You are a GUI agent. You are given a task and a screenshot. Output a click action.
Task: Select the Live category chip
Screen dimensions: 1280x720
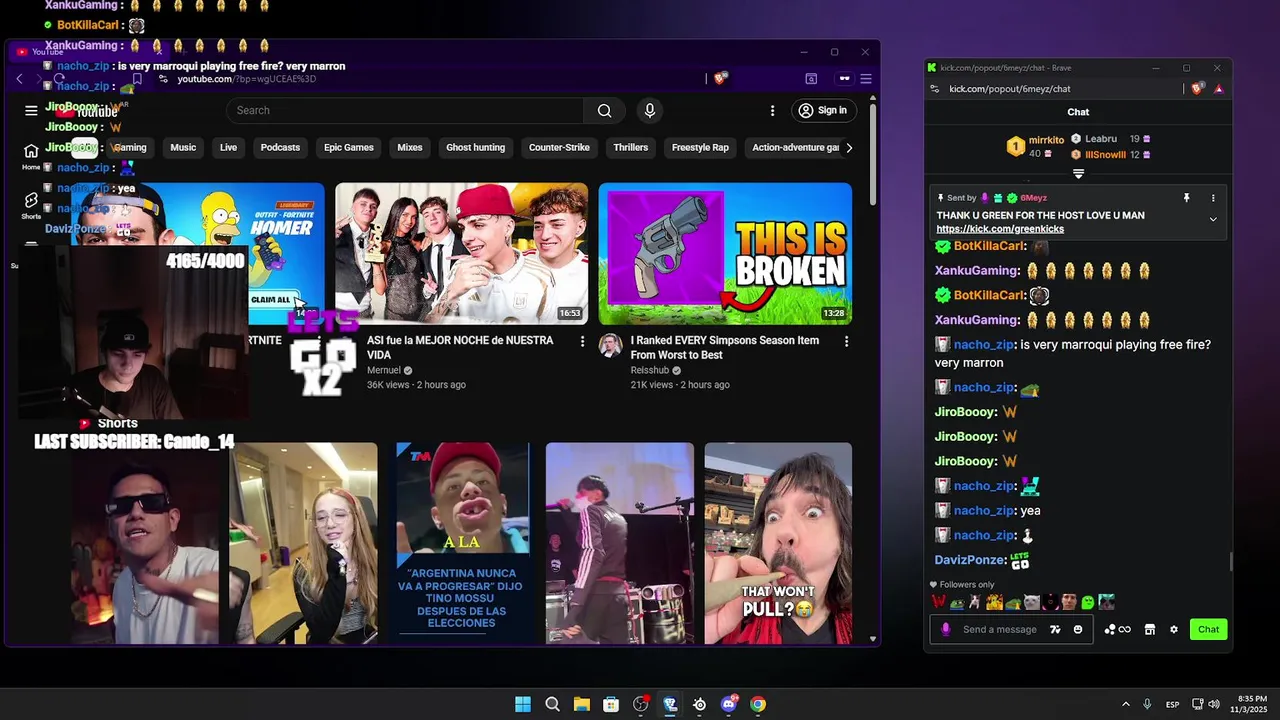point(228,147)
